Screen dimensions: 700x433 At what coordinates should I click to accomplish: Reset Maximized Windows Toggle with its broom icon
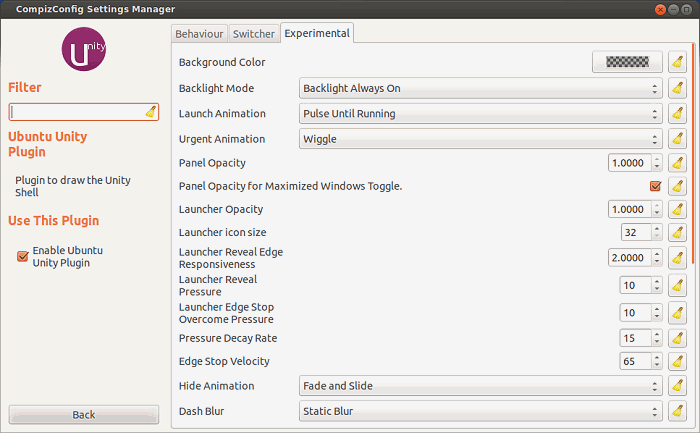click(677, 186)
